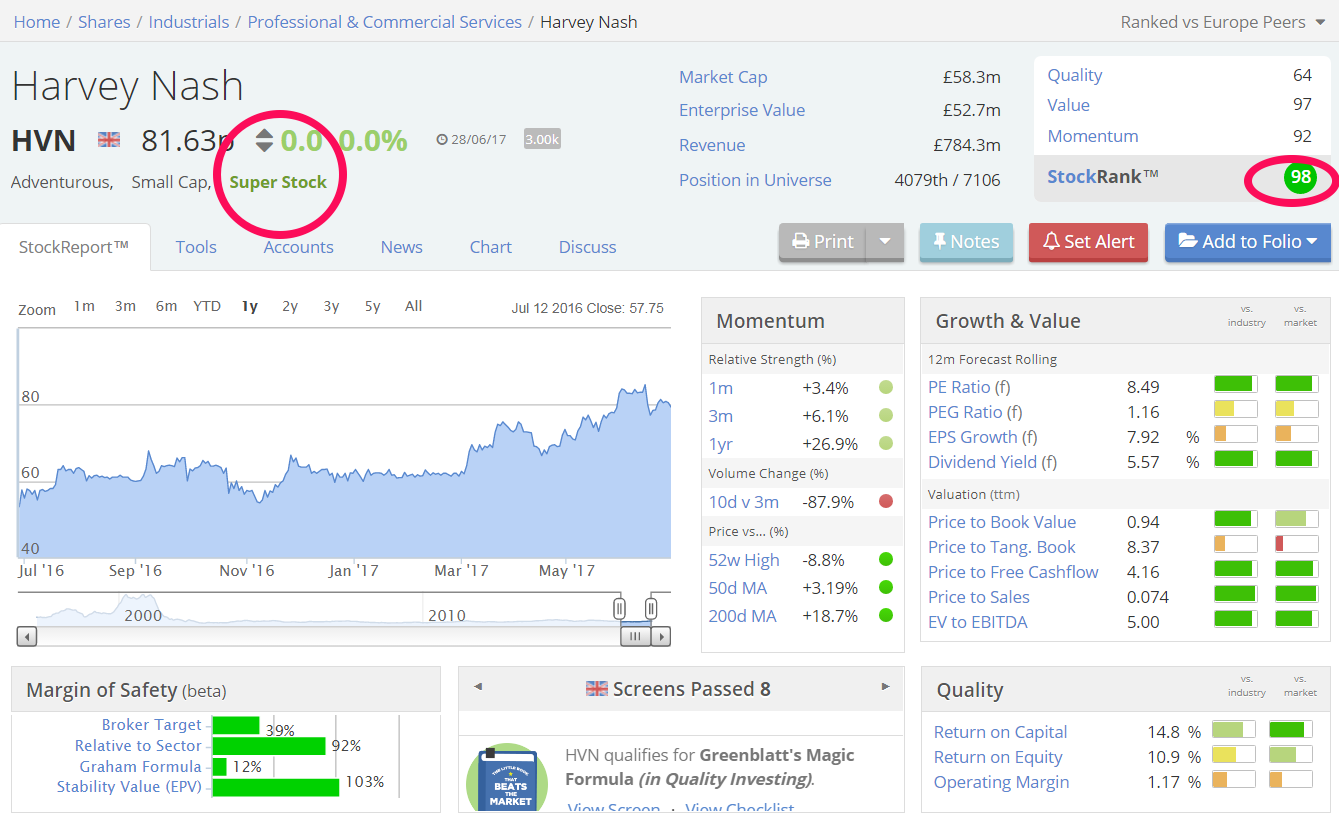The height and width of the screenshot is (823, 1339).
Task: Click the up-down price change arrows icon
Action: point(264,141)
